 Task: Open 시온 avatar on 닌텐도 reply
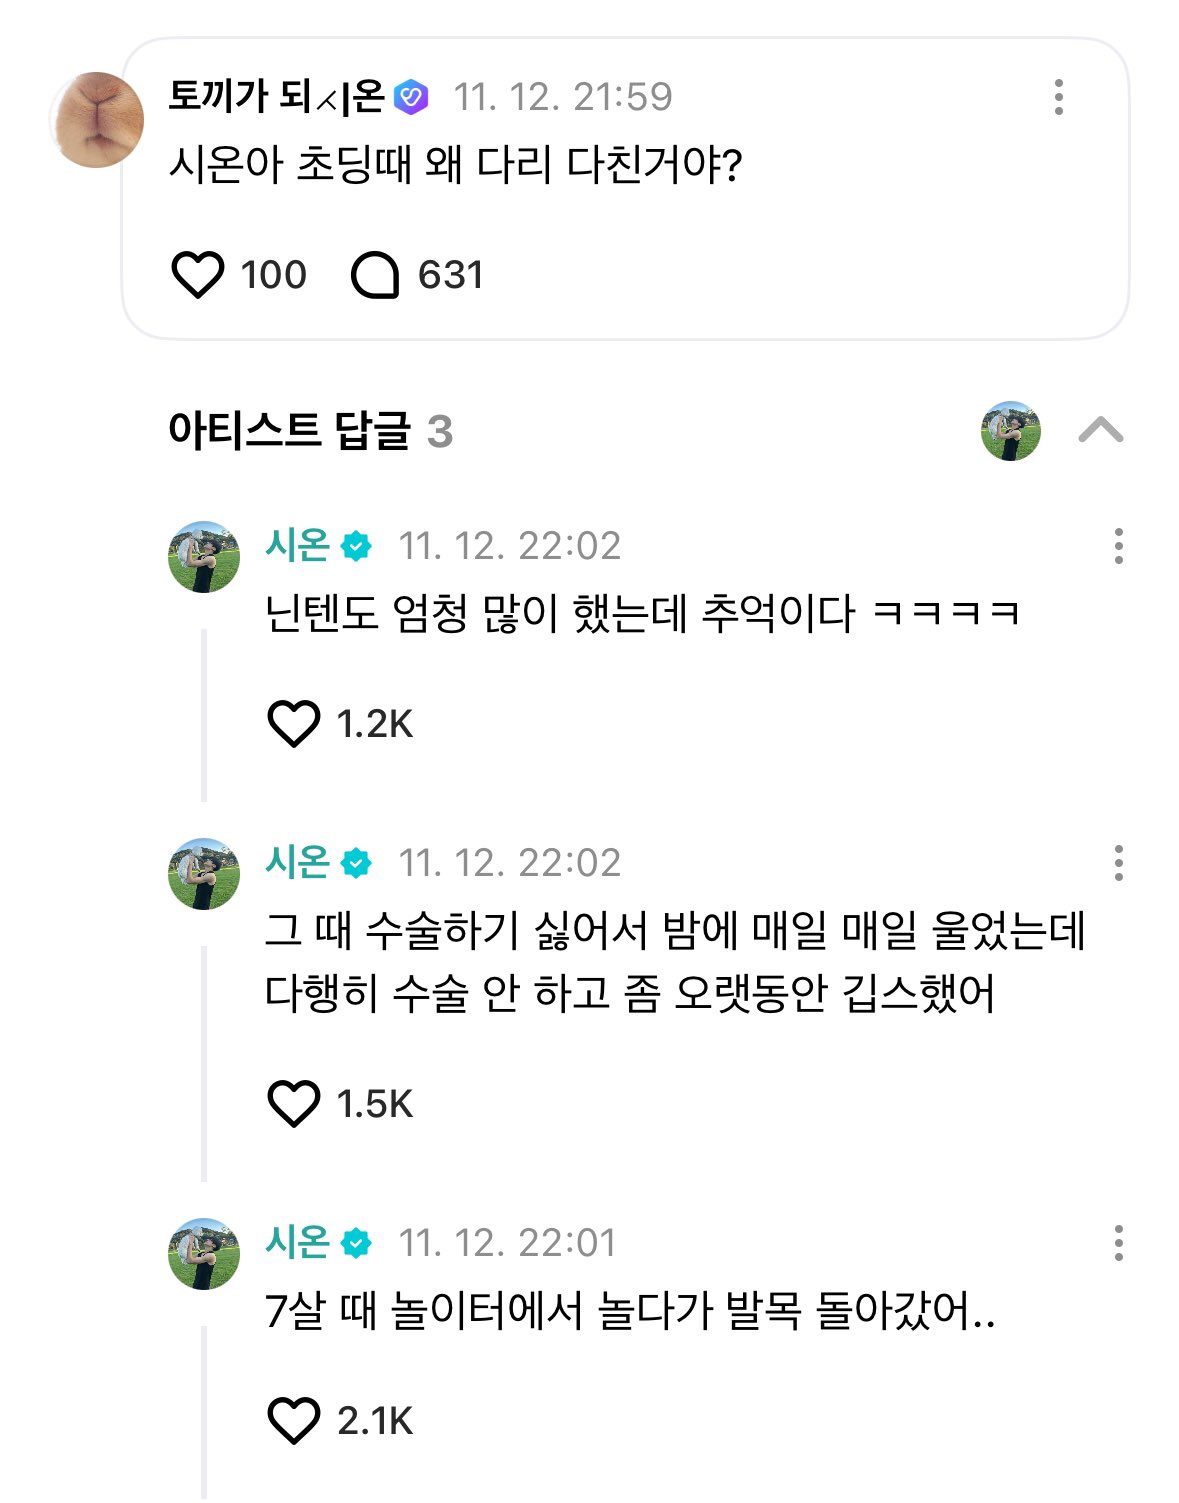(x=204, y=557)
